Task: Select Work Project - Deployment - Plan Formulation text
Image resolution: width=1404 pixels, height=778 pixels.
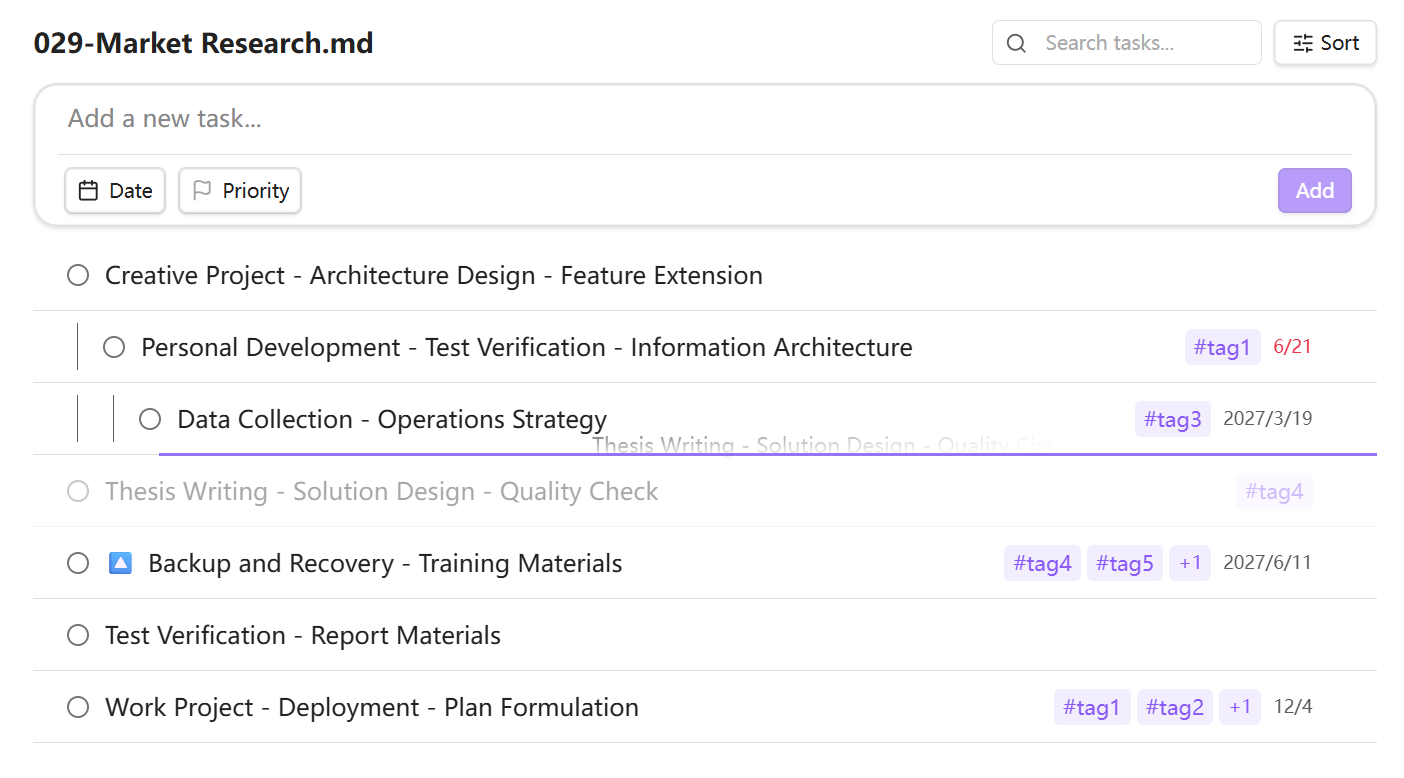Action: tap(372, 707)
